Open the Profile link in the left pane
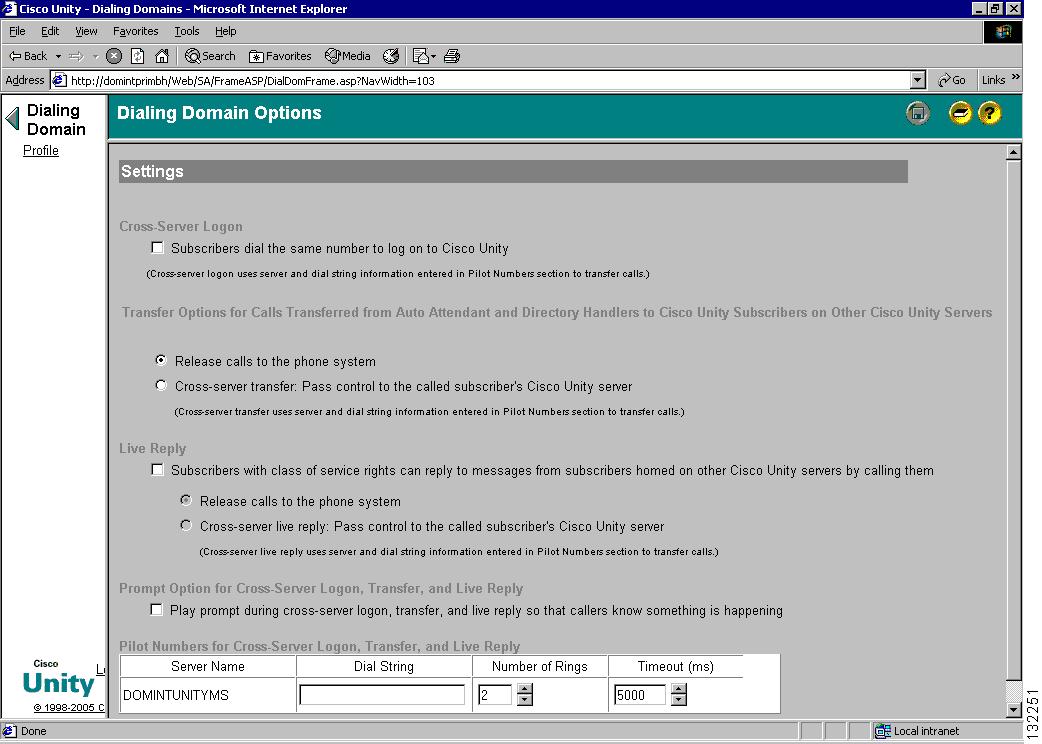Image resolution: width=1042 pixels, height=744 pixels. click(41, 151)
